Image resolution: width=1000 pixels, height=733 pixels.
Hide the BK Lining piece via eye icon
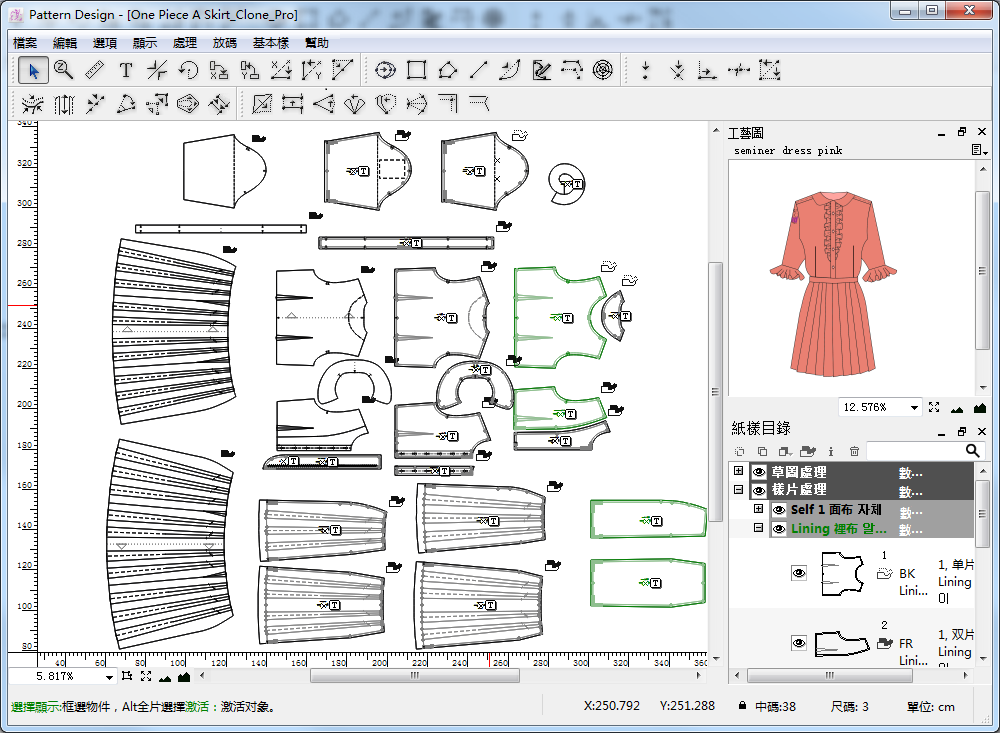point(799,573)
